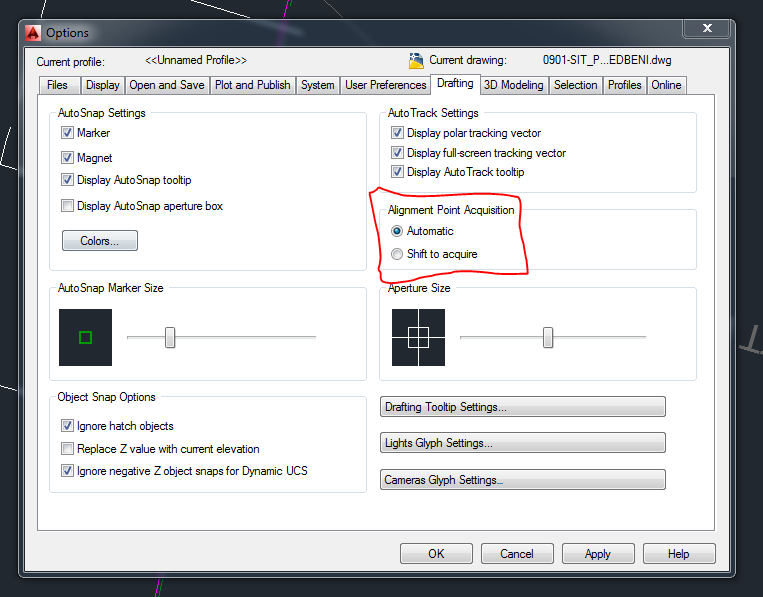Screen dimensions: 763x597
Task: Toggle the Marker checkbox
Action: 67,132
